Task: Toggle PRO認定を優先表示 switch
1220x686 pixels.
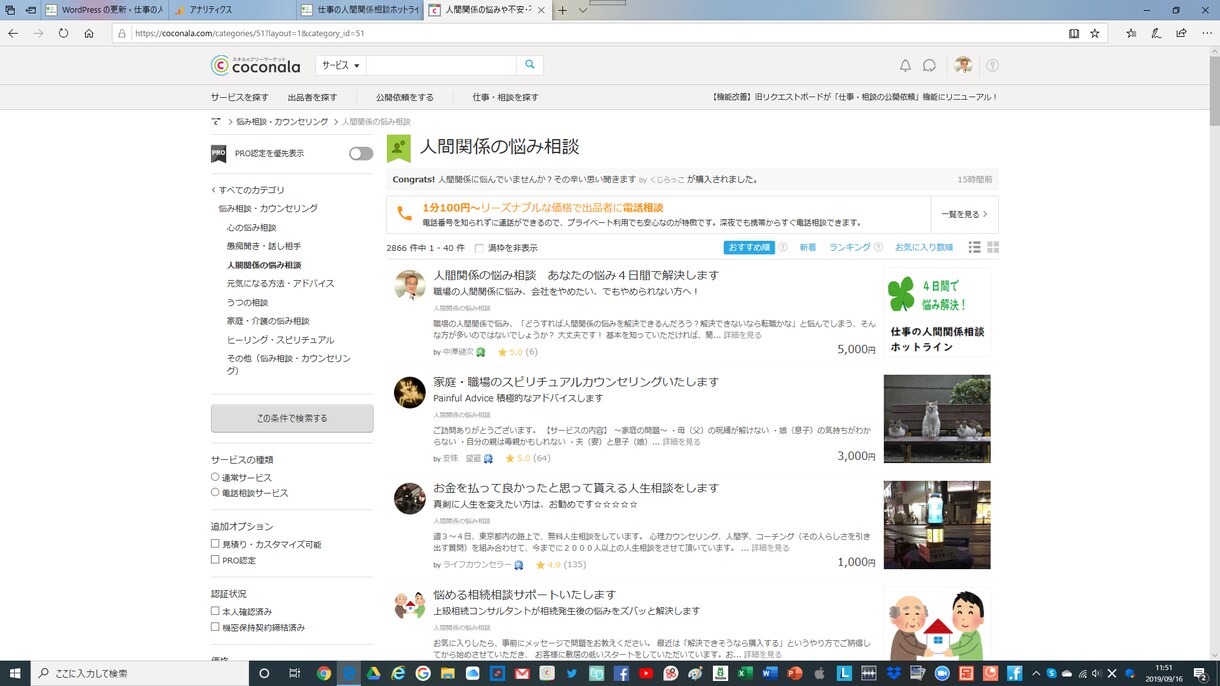Action: point(361,154)
